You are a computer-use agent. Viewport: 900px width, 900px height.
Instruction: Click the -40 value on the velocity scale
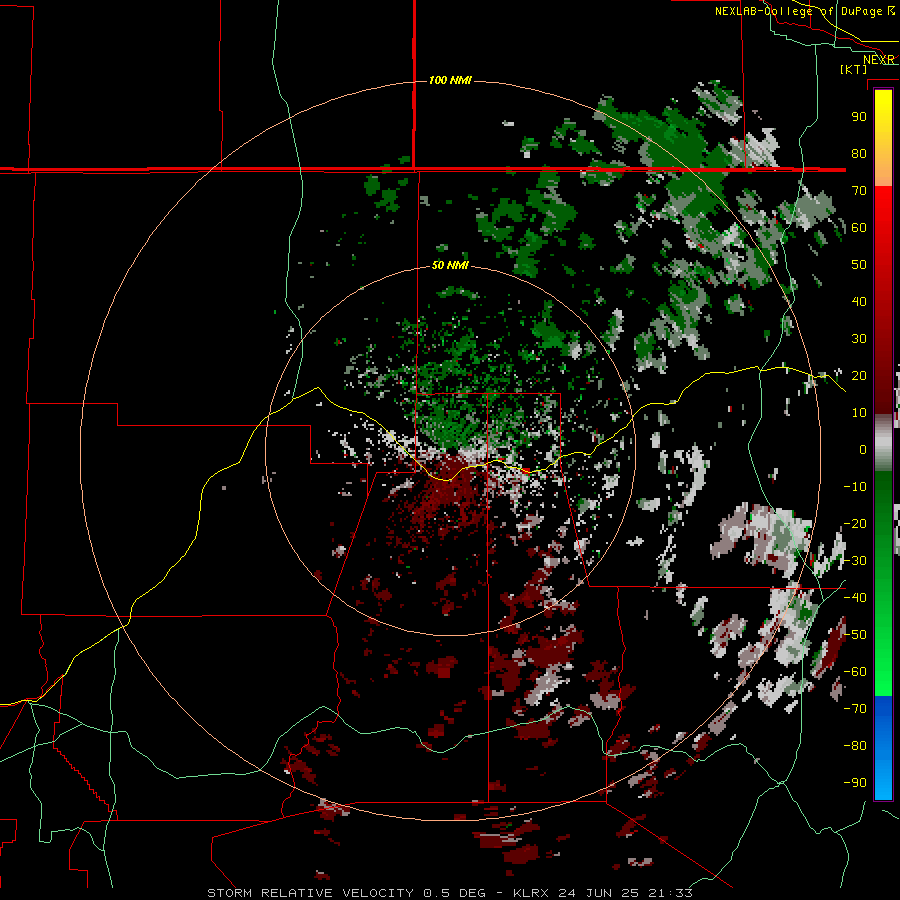(855, 598)
